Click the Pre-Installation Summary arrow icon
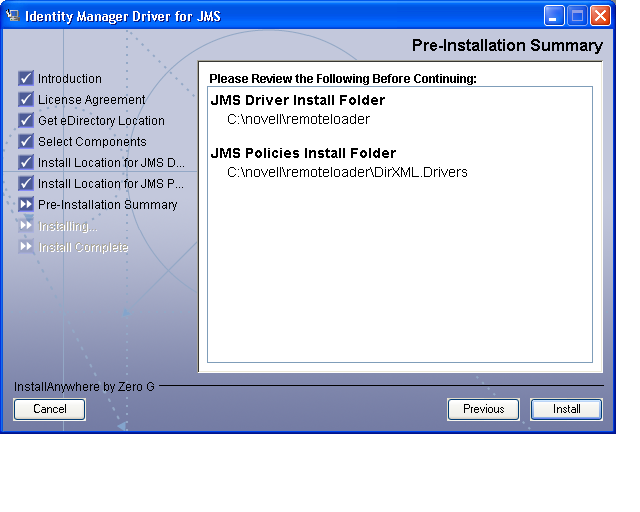Image resolution: width=640 pixels, height=512 pixels. tap(26, 204)
